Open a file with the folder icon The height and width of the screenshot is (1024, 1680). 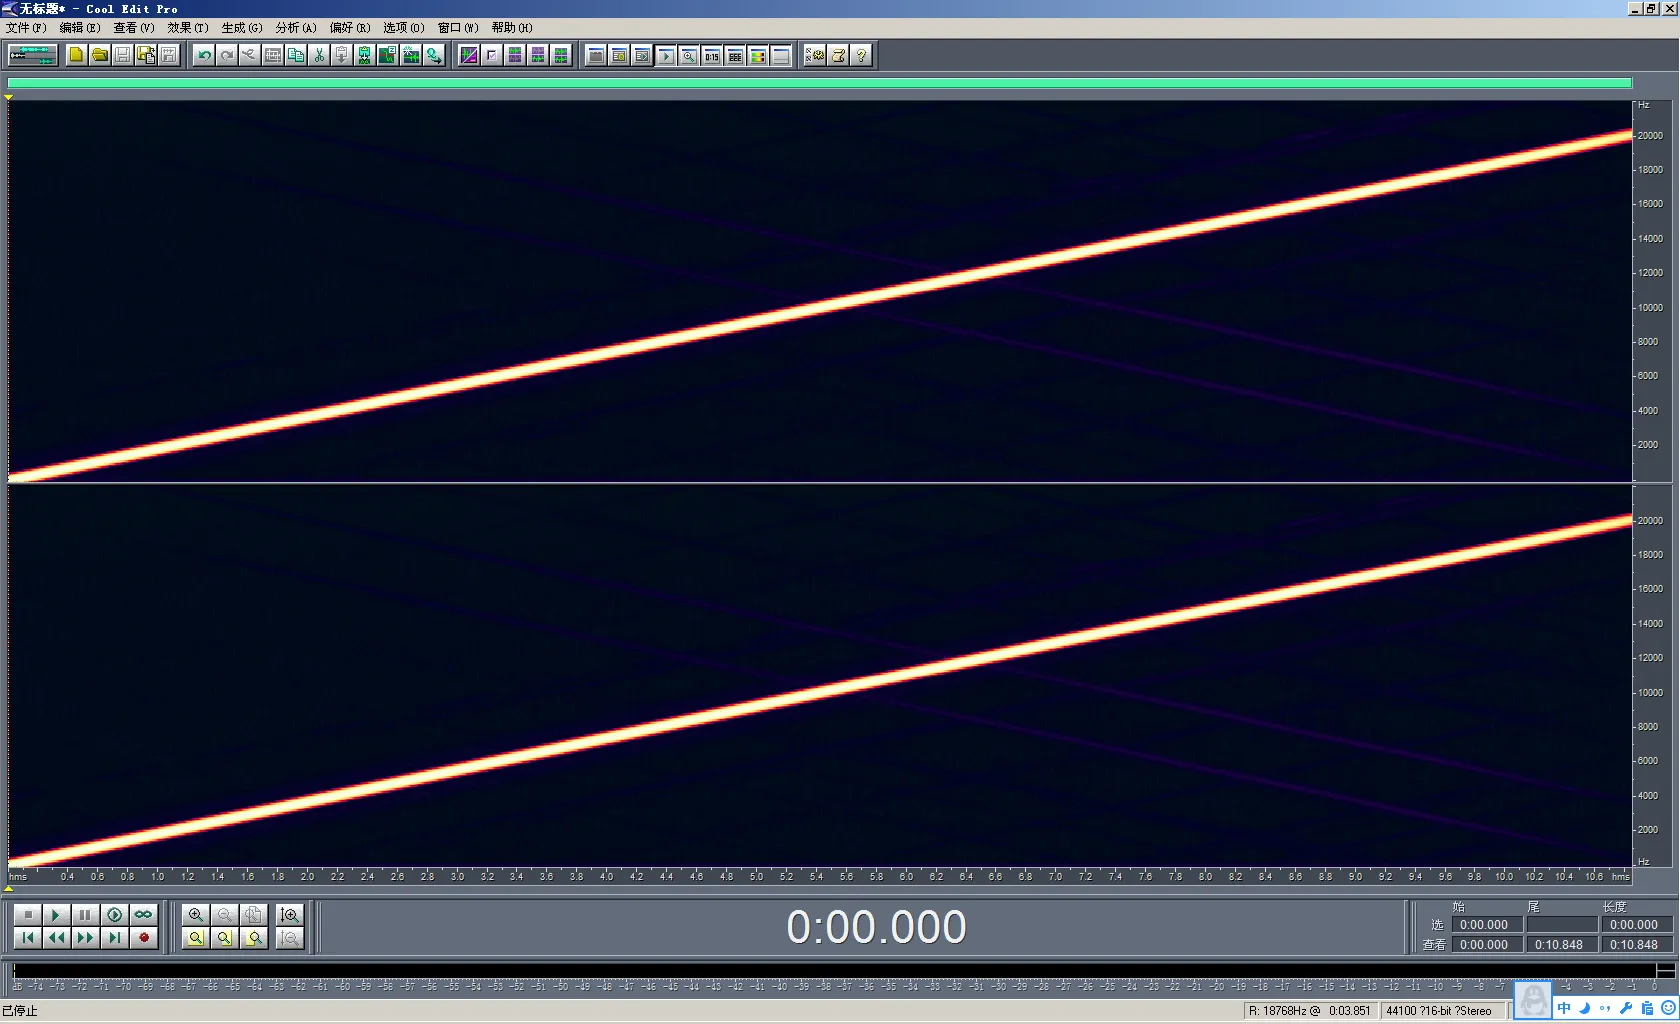coord(99,55)
